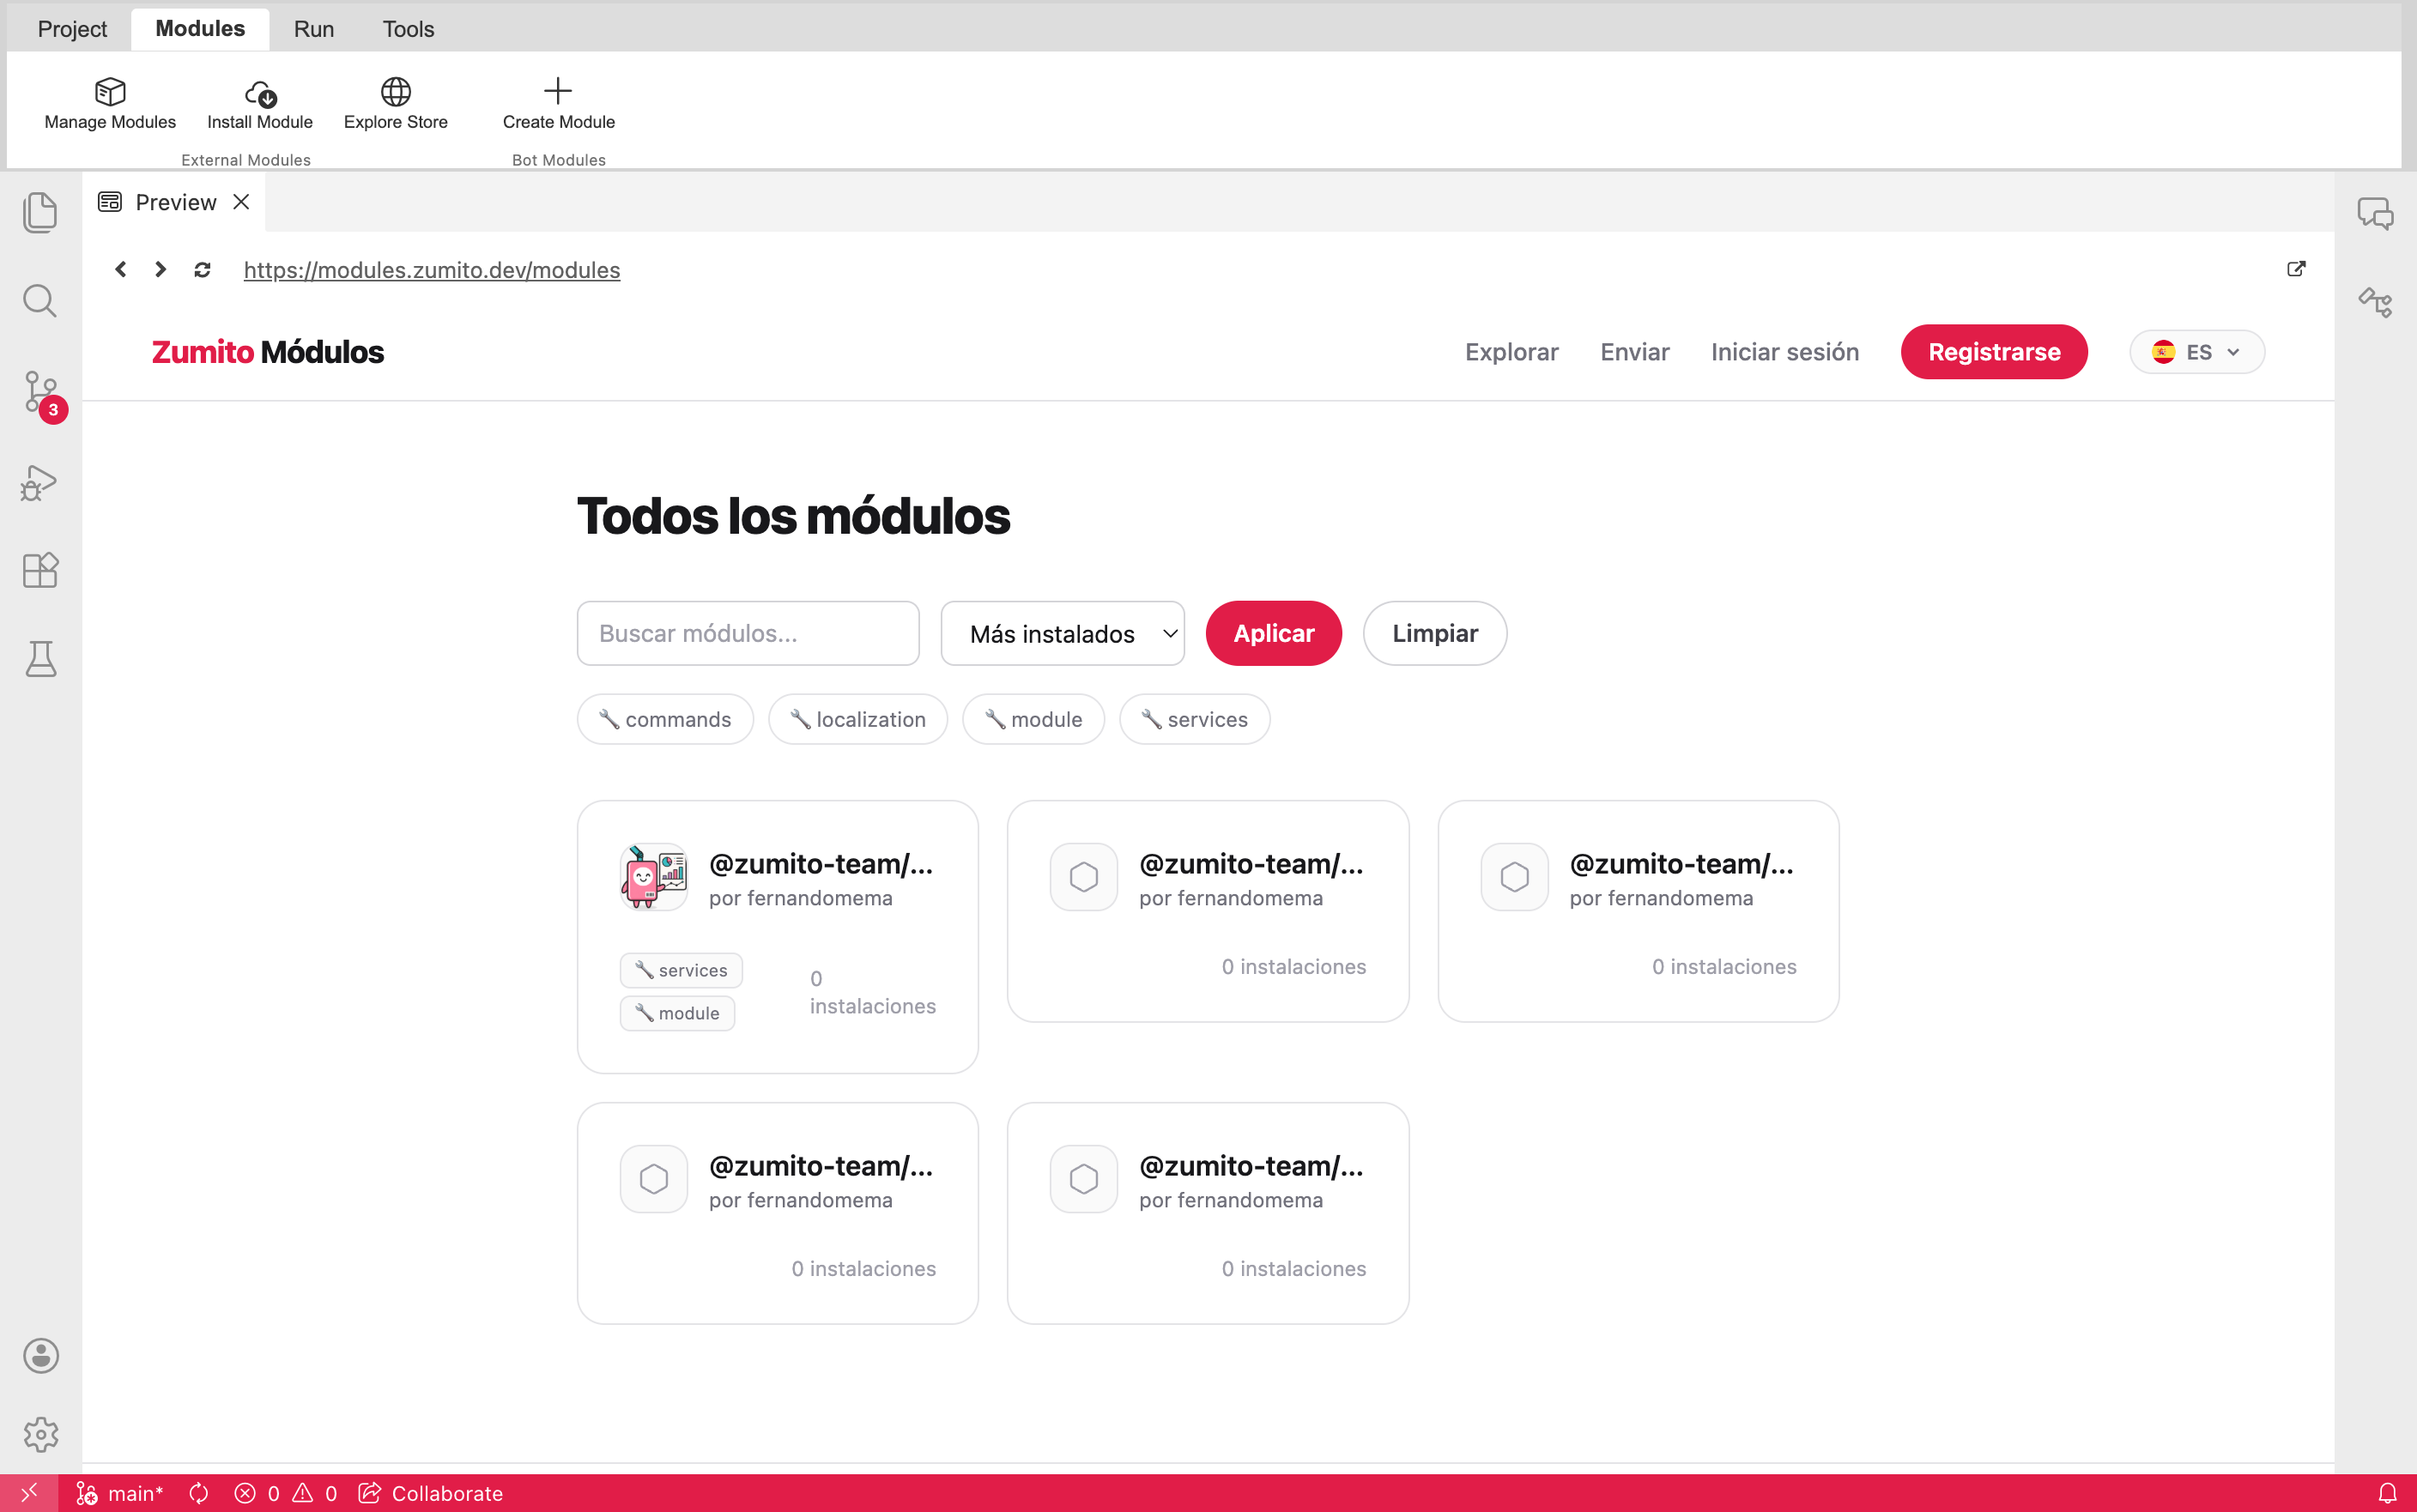The image size is (2417, 1512).
Task: Click the Create Module plus icon
Action: tap(558, 91)
